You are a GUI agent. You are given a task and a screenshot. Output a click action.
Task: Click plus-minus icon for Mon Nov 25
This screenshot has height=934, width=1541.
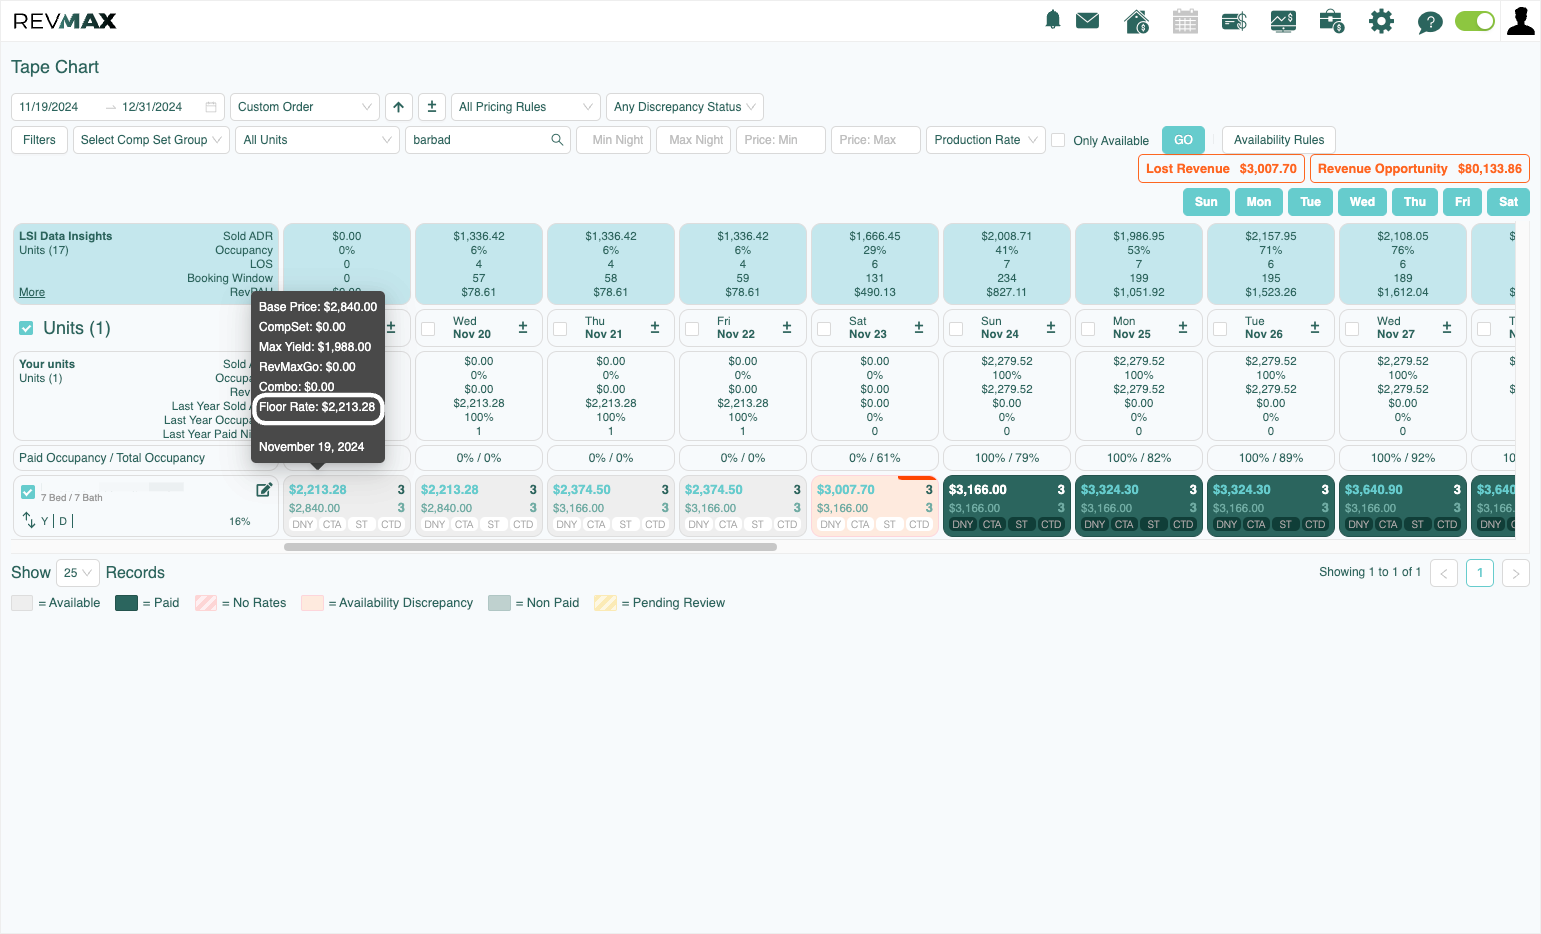(1183, 328)
